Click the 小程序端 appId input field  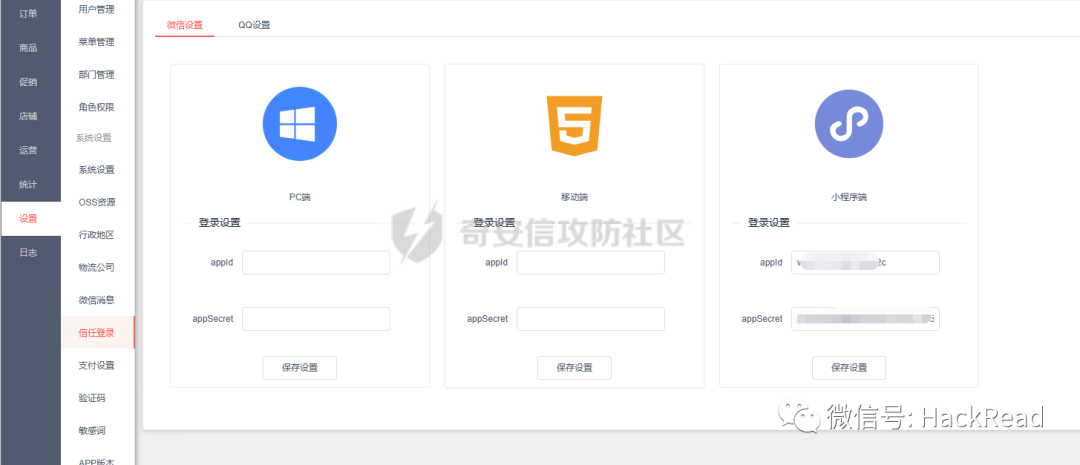(x=865, y=262)
